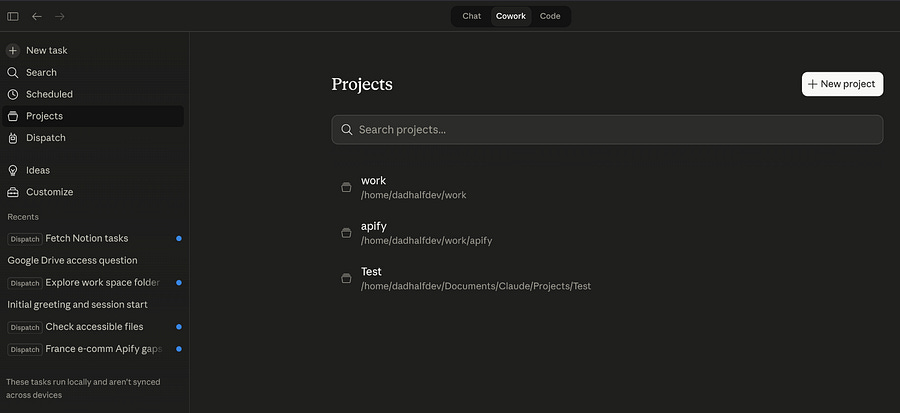Open the Customize section

[49, 192]
